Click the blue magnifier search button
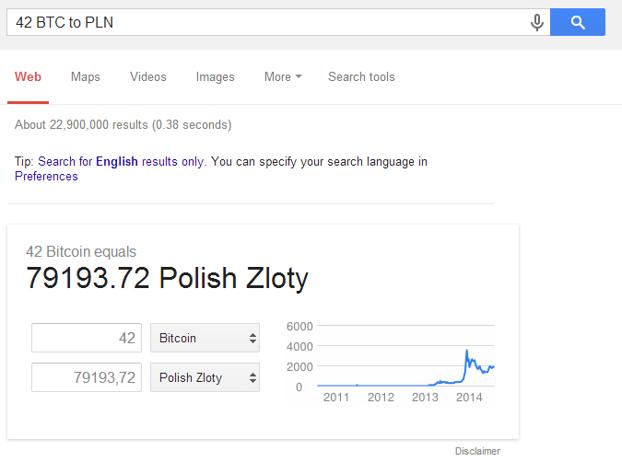The image size is (622, 462). click(x=578, y=22)
